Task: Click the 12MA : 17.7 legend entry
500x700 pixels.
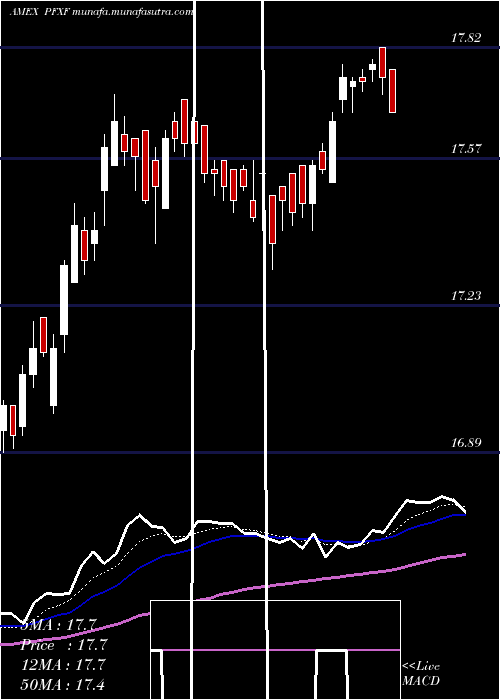Action: tap(63, 665)
